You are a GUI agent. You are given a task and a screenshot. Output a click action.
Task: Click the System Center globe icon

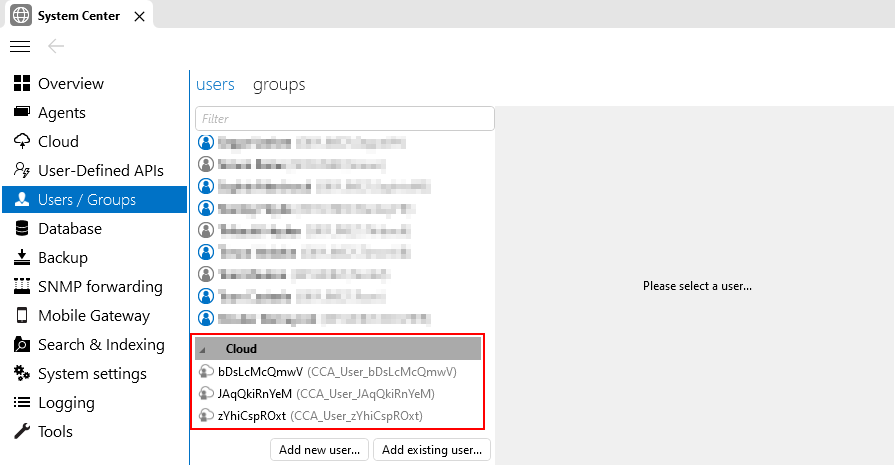tap(21, 15)
